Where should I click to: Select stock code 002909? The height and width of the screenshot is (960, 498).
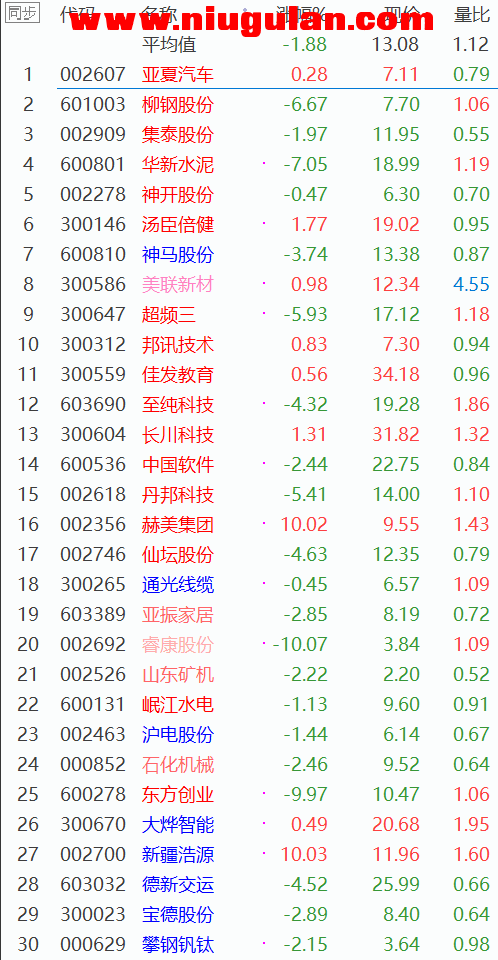[x=92, y=134]
